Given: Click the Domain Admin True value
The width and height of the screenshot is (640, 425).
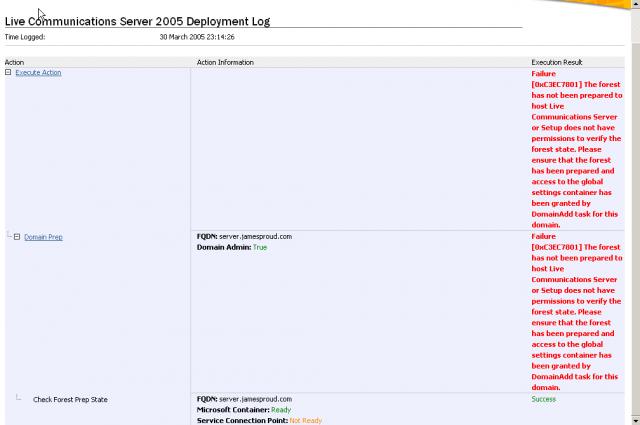Looking at the screenshot, I should point(260,247).
